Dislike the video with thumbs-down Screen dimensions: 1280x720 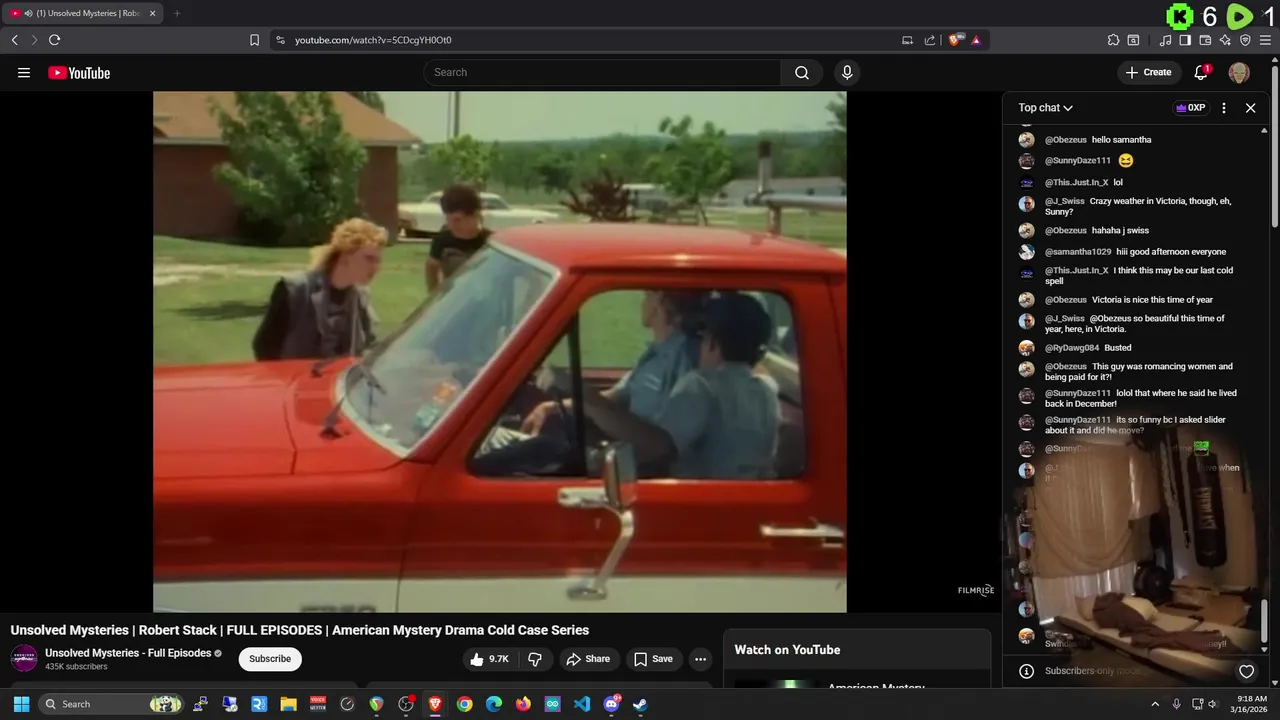coord(535,659)
